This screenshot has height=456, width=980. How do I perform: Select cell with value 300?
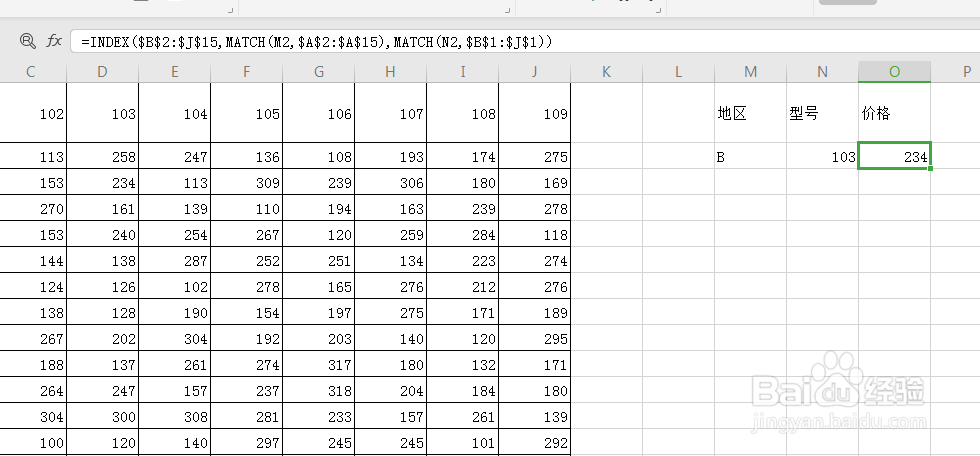click(102, 416)
